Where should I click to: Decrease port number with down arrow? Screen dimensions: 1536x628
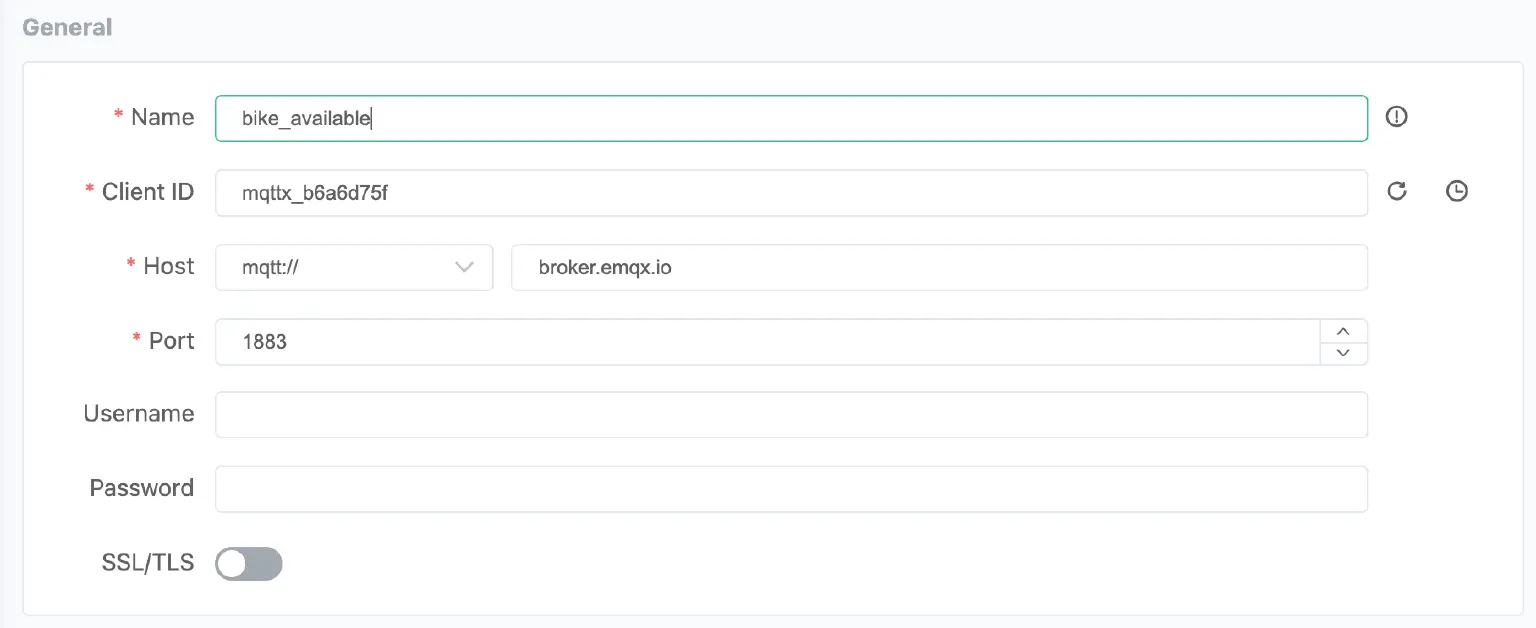tap(1344, 353)
